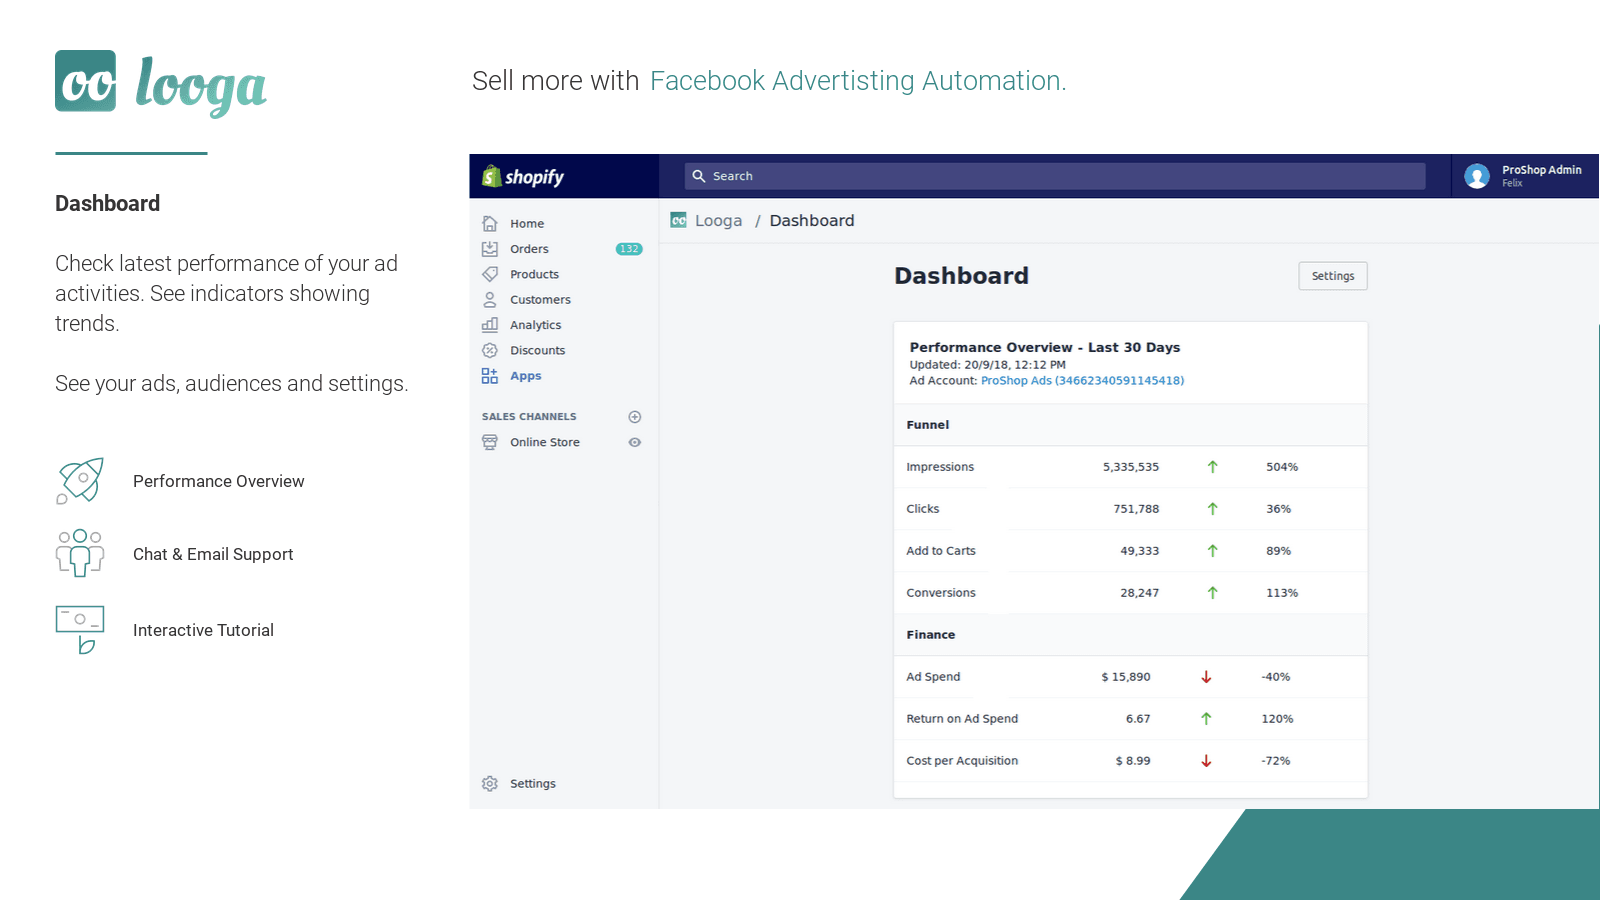Select the Orders icon in the sidebar
Viewport: 1600px width, 900px height.
[489, 248]
